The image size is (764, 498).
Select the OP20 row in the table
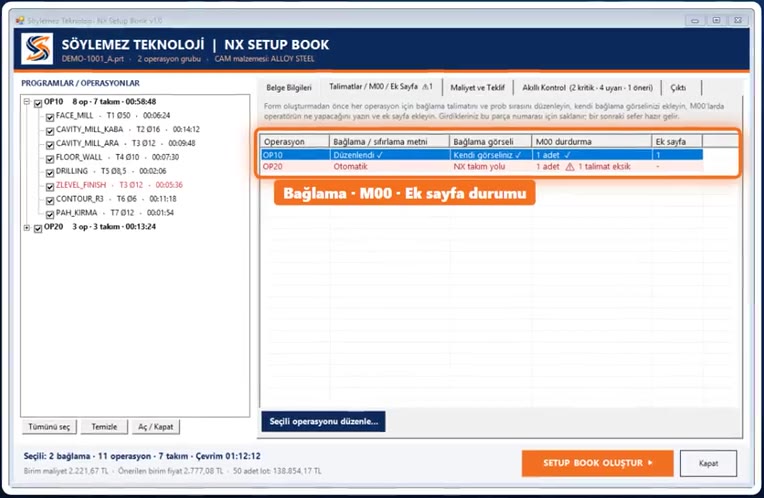pos(481,167)
